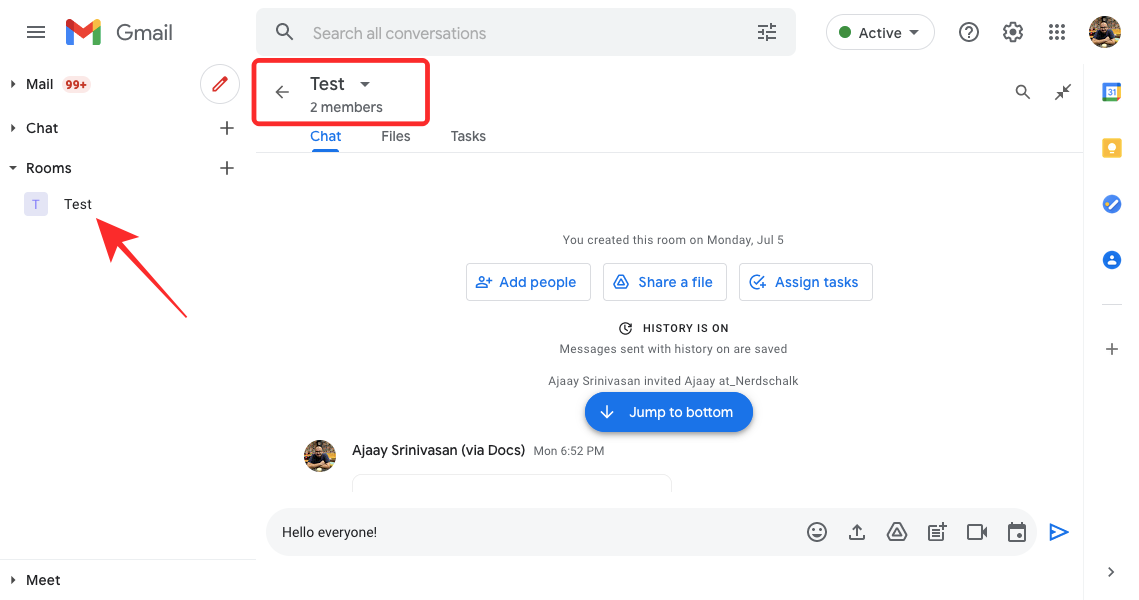Expand the Mail section
Image resolution: width=1139 pixels, height=600 pixels.
pos(14,84)
